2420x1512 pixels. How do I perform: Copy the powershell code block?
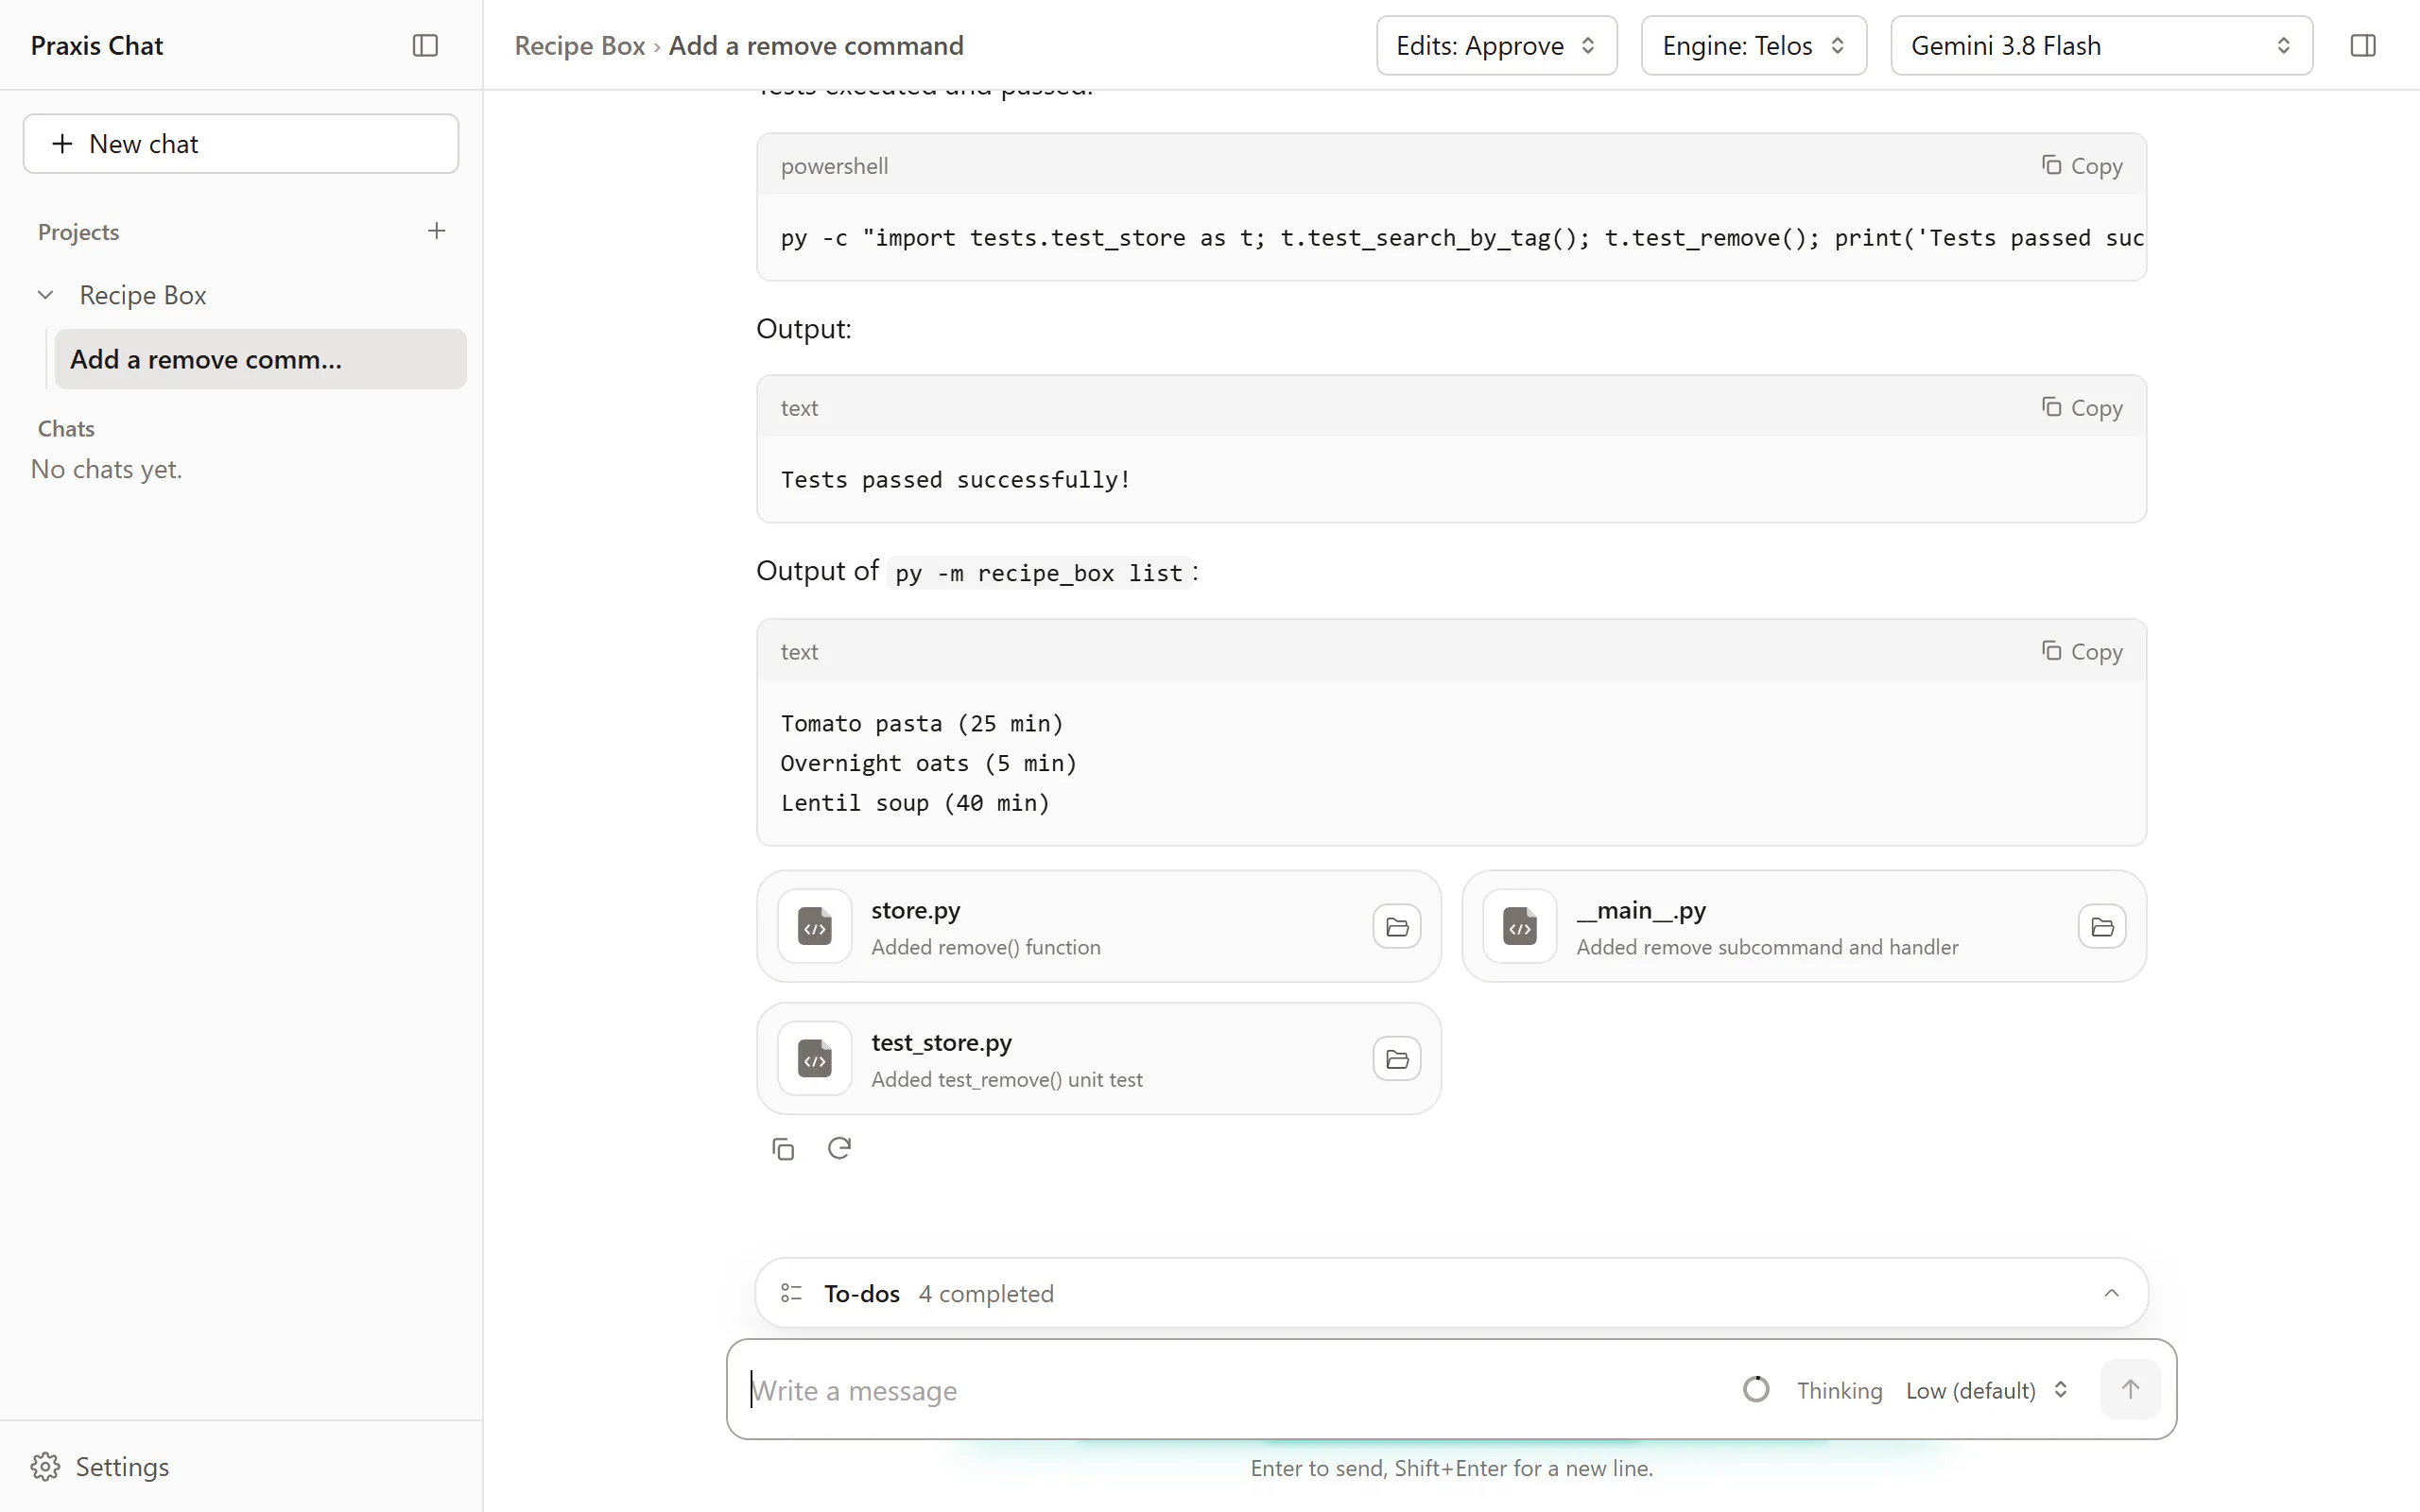click(2082, 166)
